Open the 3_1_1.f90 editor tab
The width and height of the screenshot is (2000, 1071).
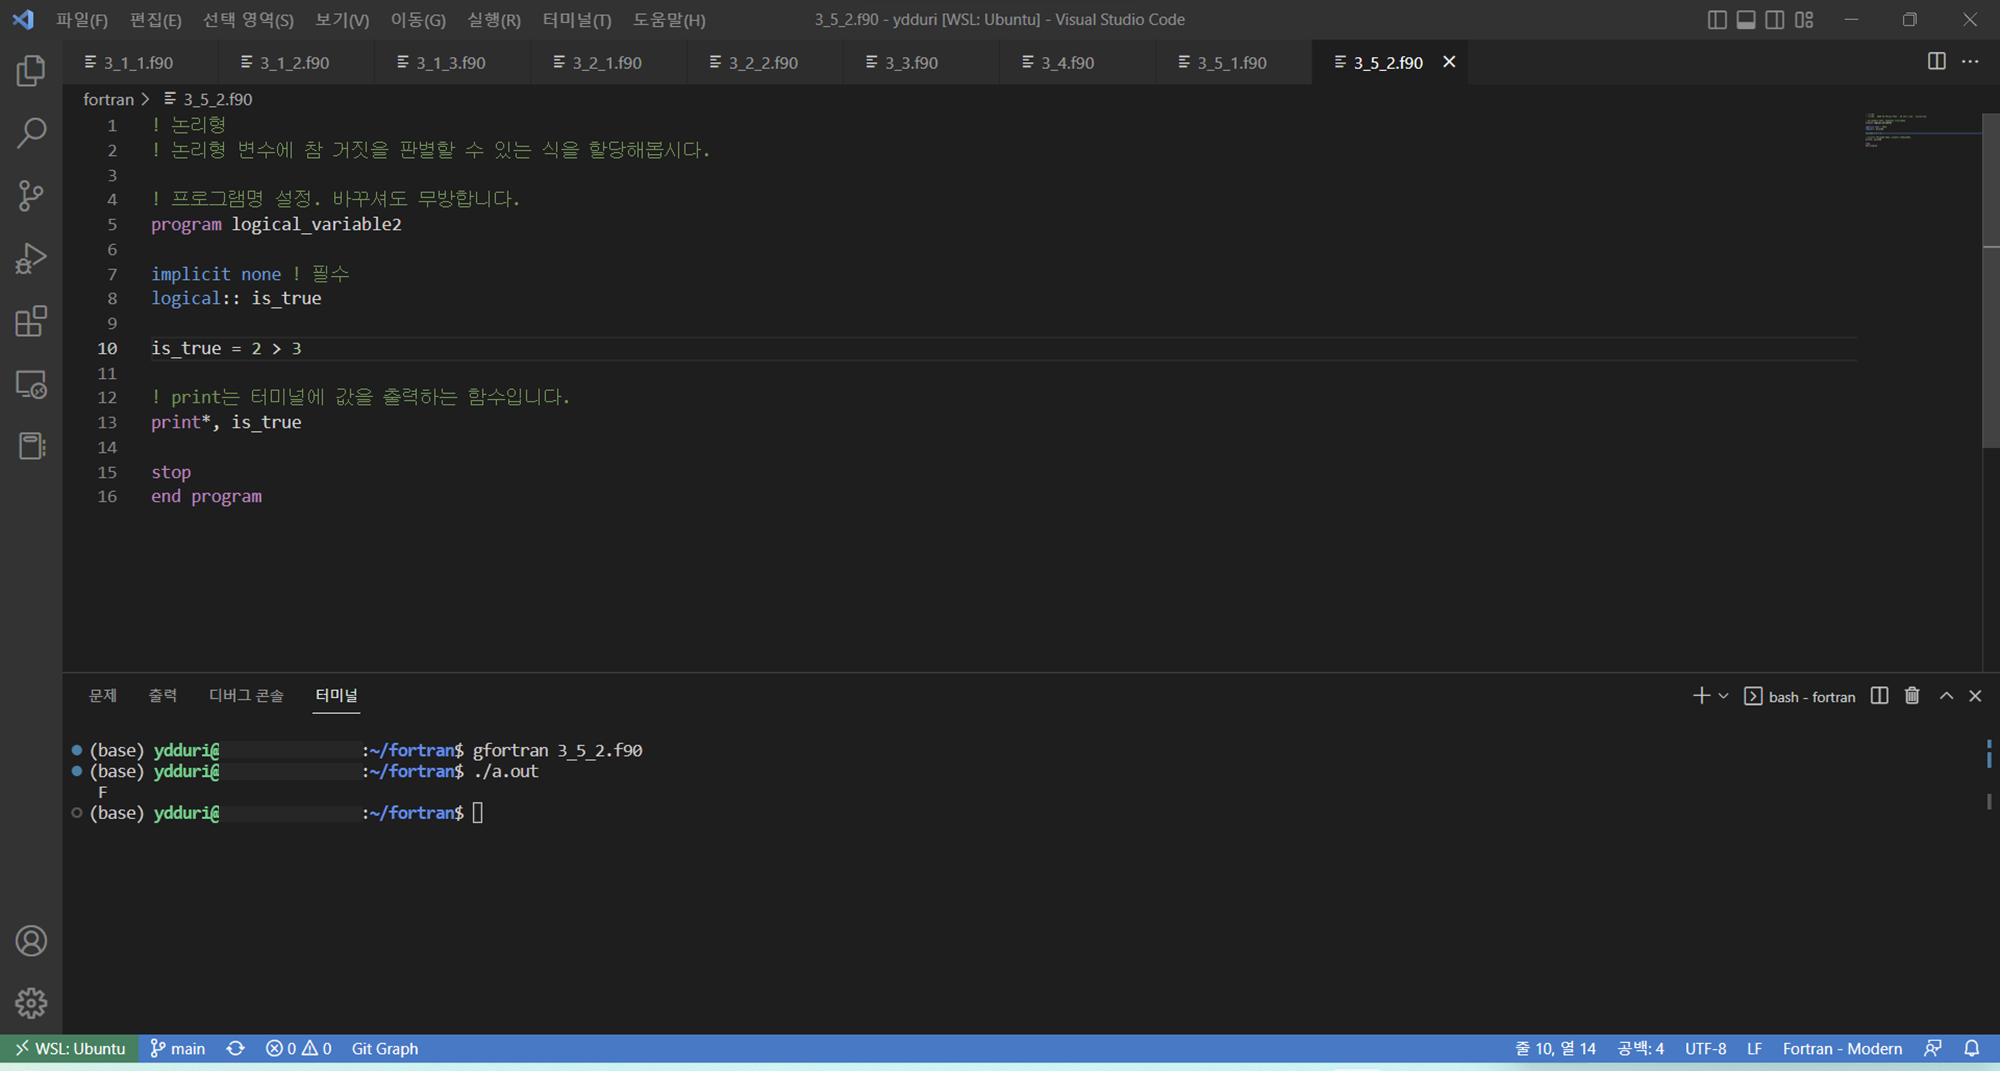[139, 62]
